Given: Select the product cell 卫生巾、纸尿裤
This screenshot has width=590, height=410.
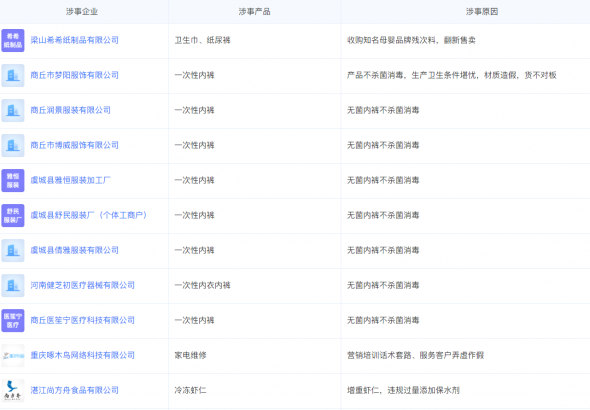Looking at the screenshot, I should pyautogui.click(x=202, y=40).
